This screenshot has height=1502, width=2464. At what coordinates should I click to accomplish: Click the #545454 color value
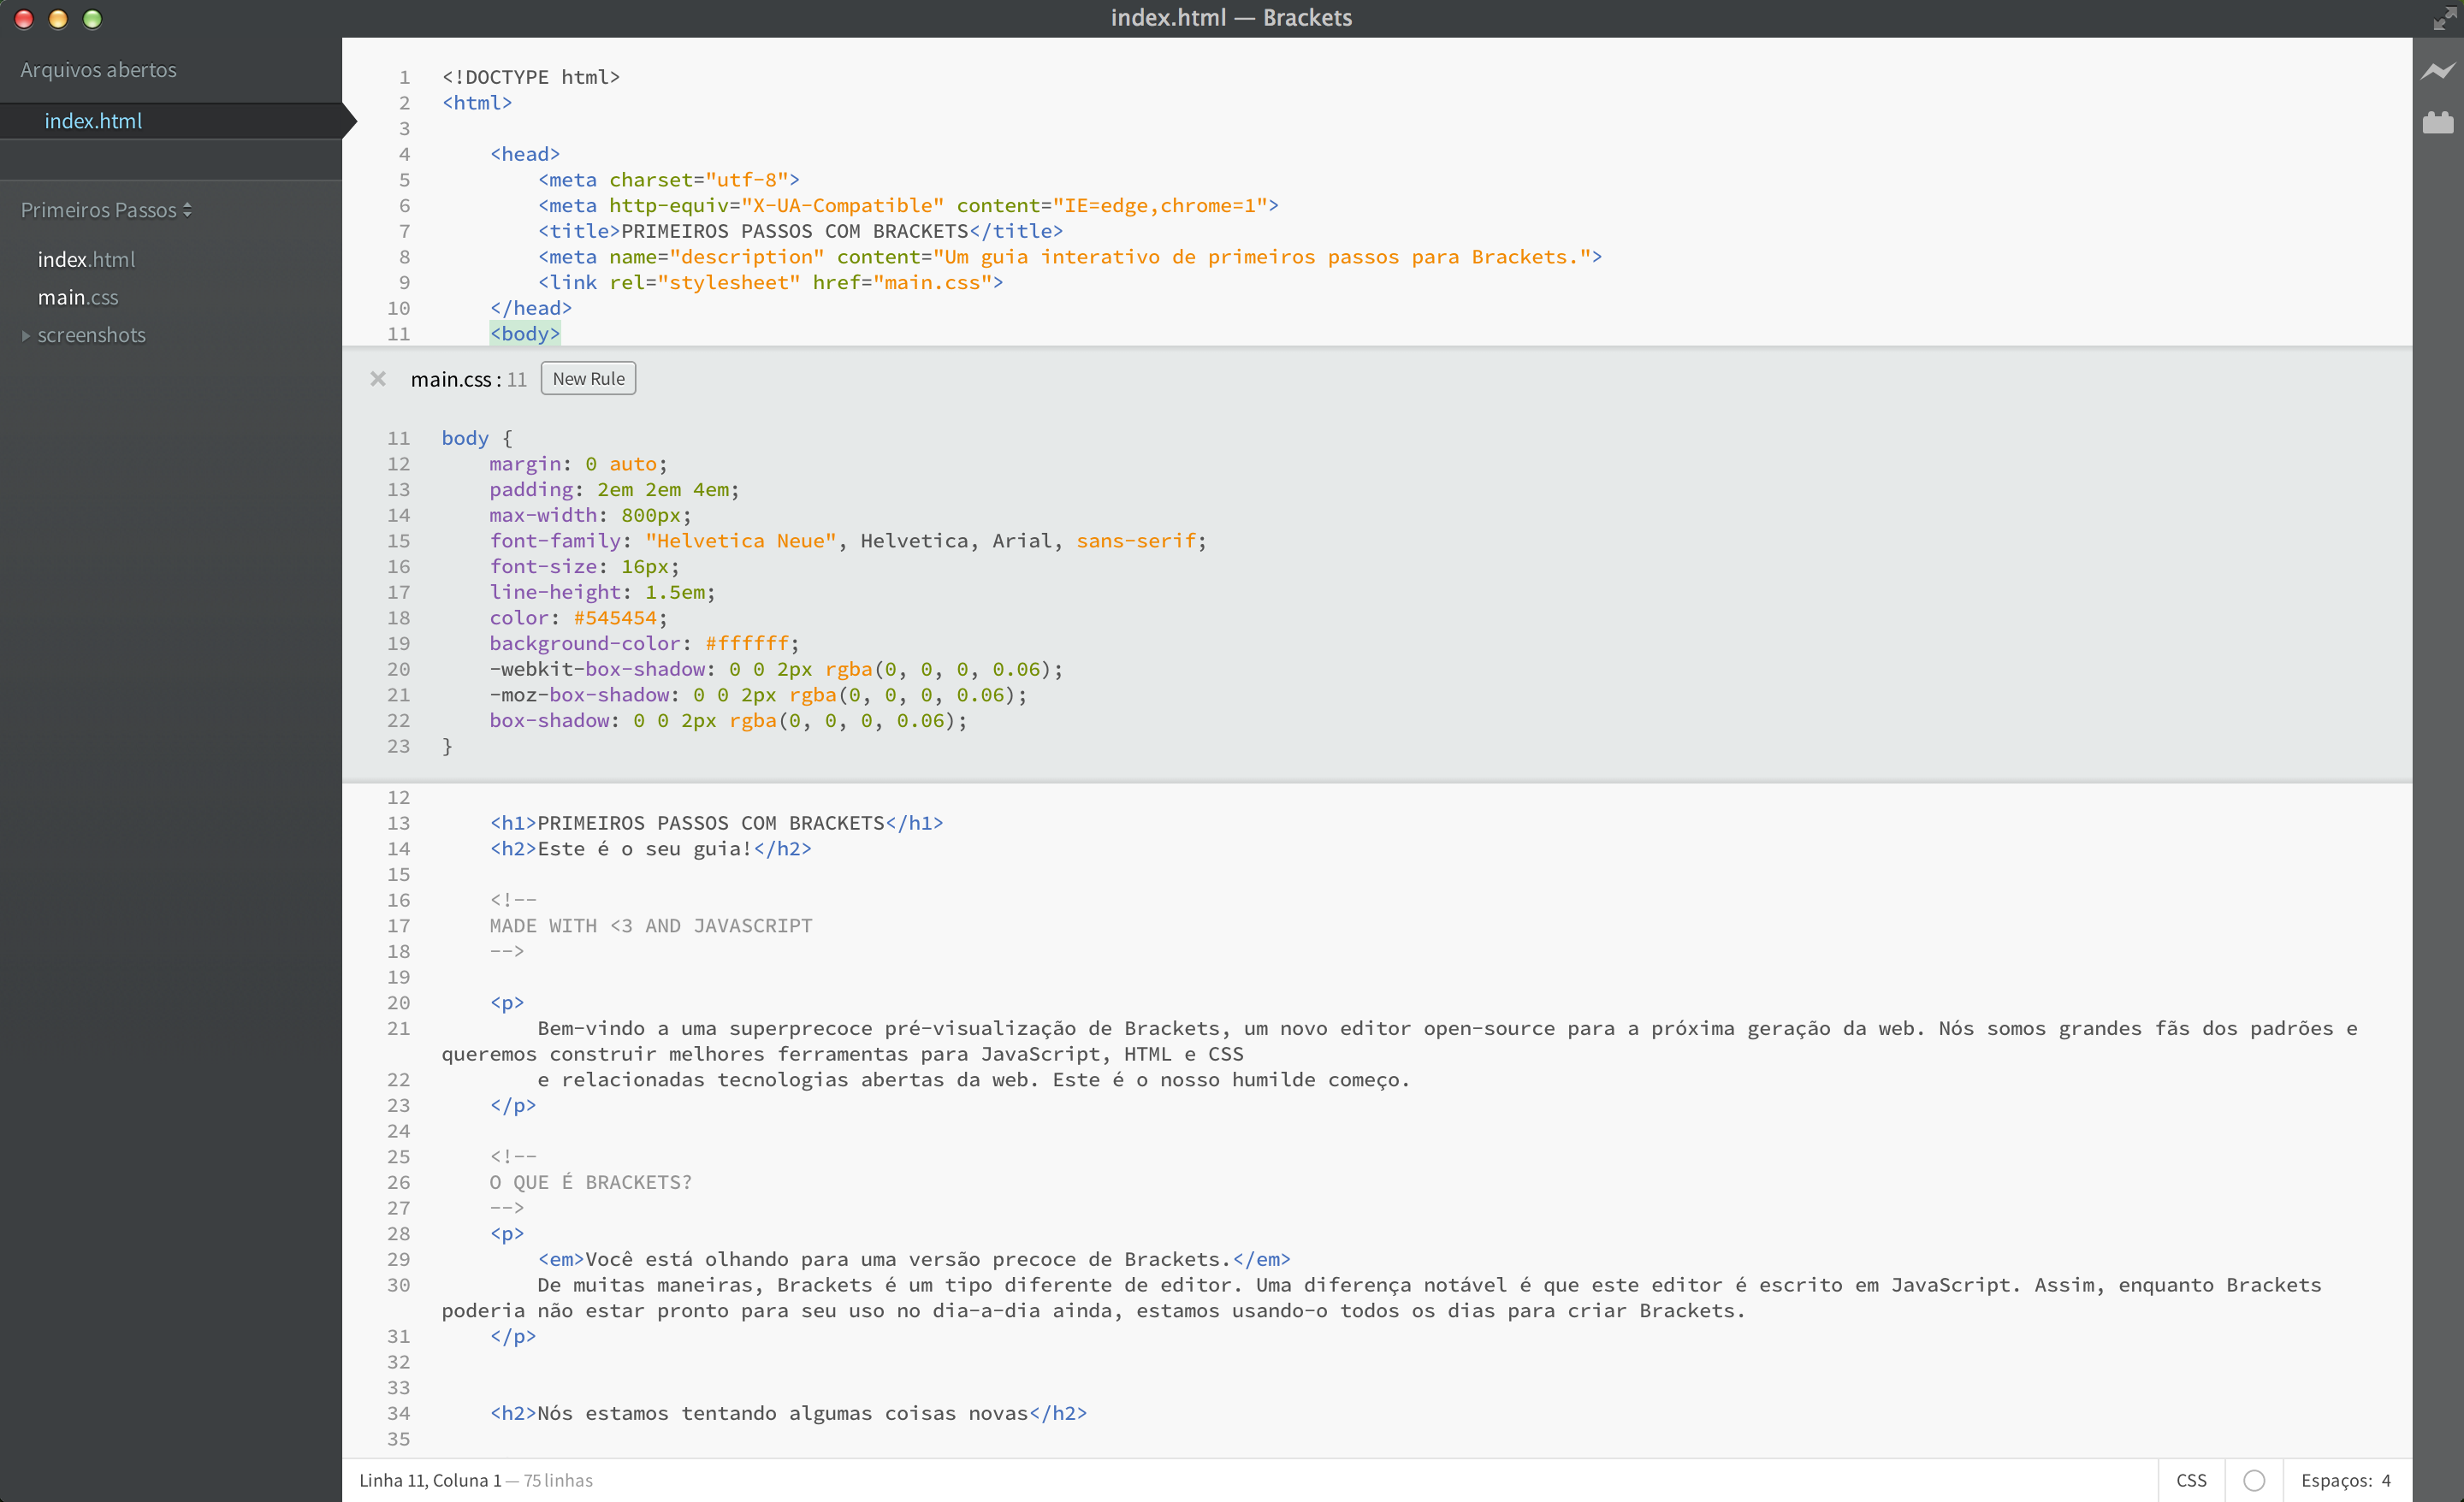point(614,618)
